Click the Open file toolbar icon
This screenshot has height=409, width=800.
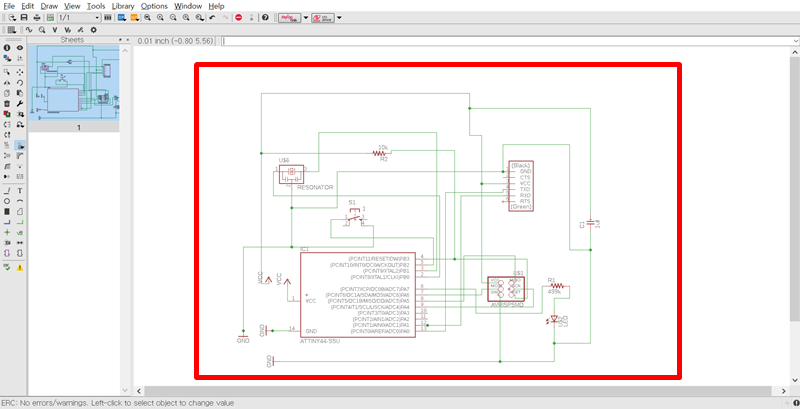(x=12, y=17)
